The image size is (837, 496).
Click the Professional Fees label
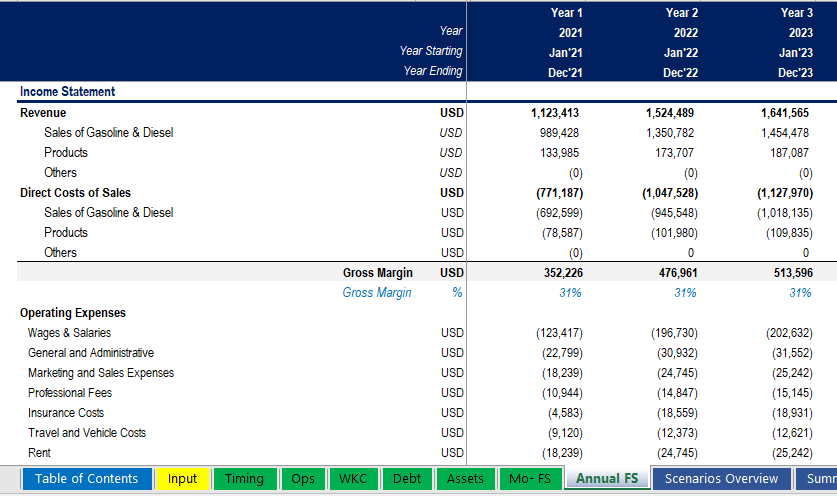point(70,393)
